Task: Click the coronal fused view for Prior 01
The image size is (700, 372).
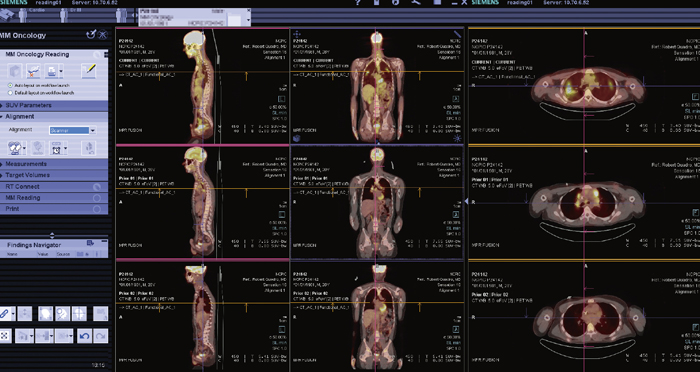Action: (x=377, y=202)
